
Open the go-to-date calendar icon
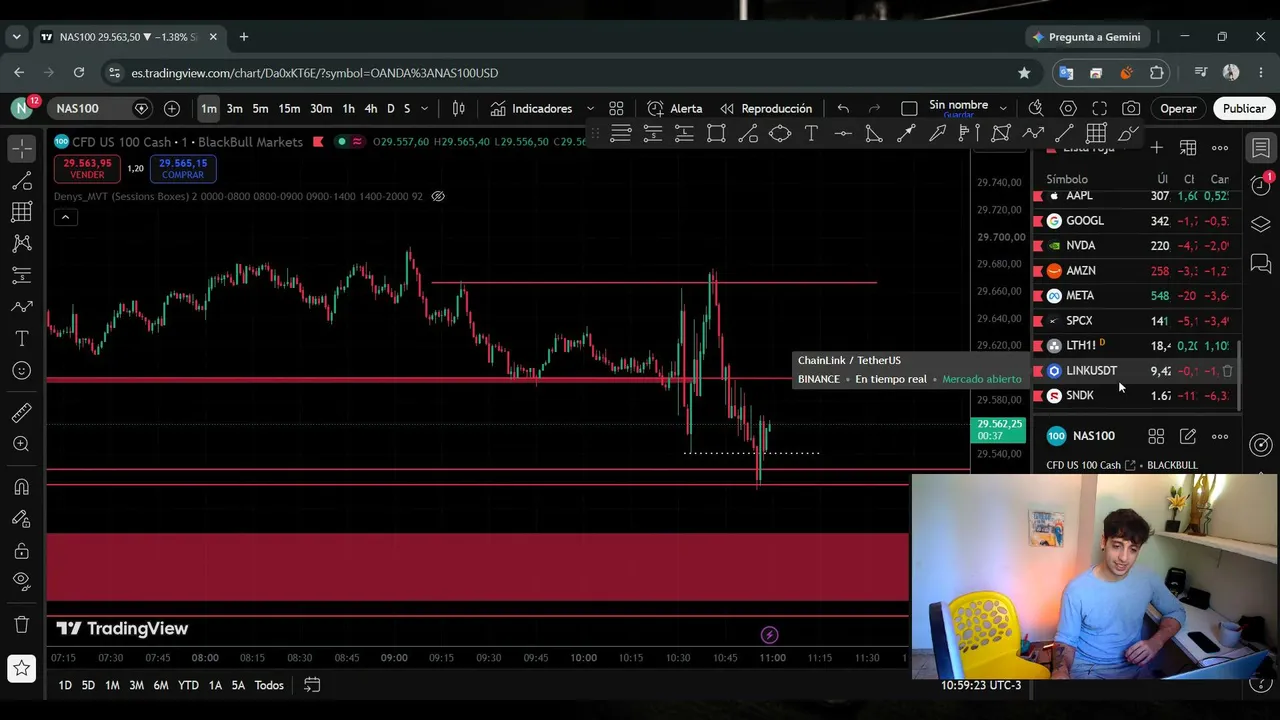point(312,685)
